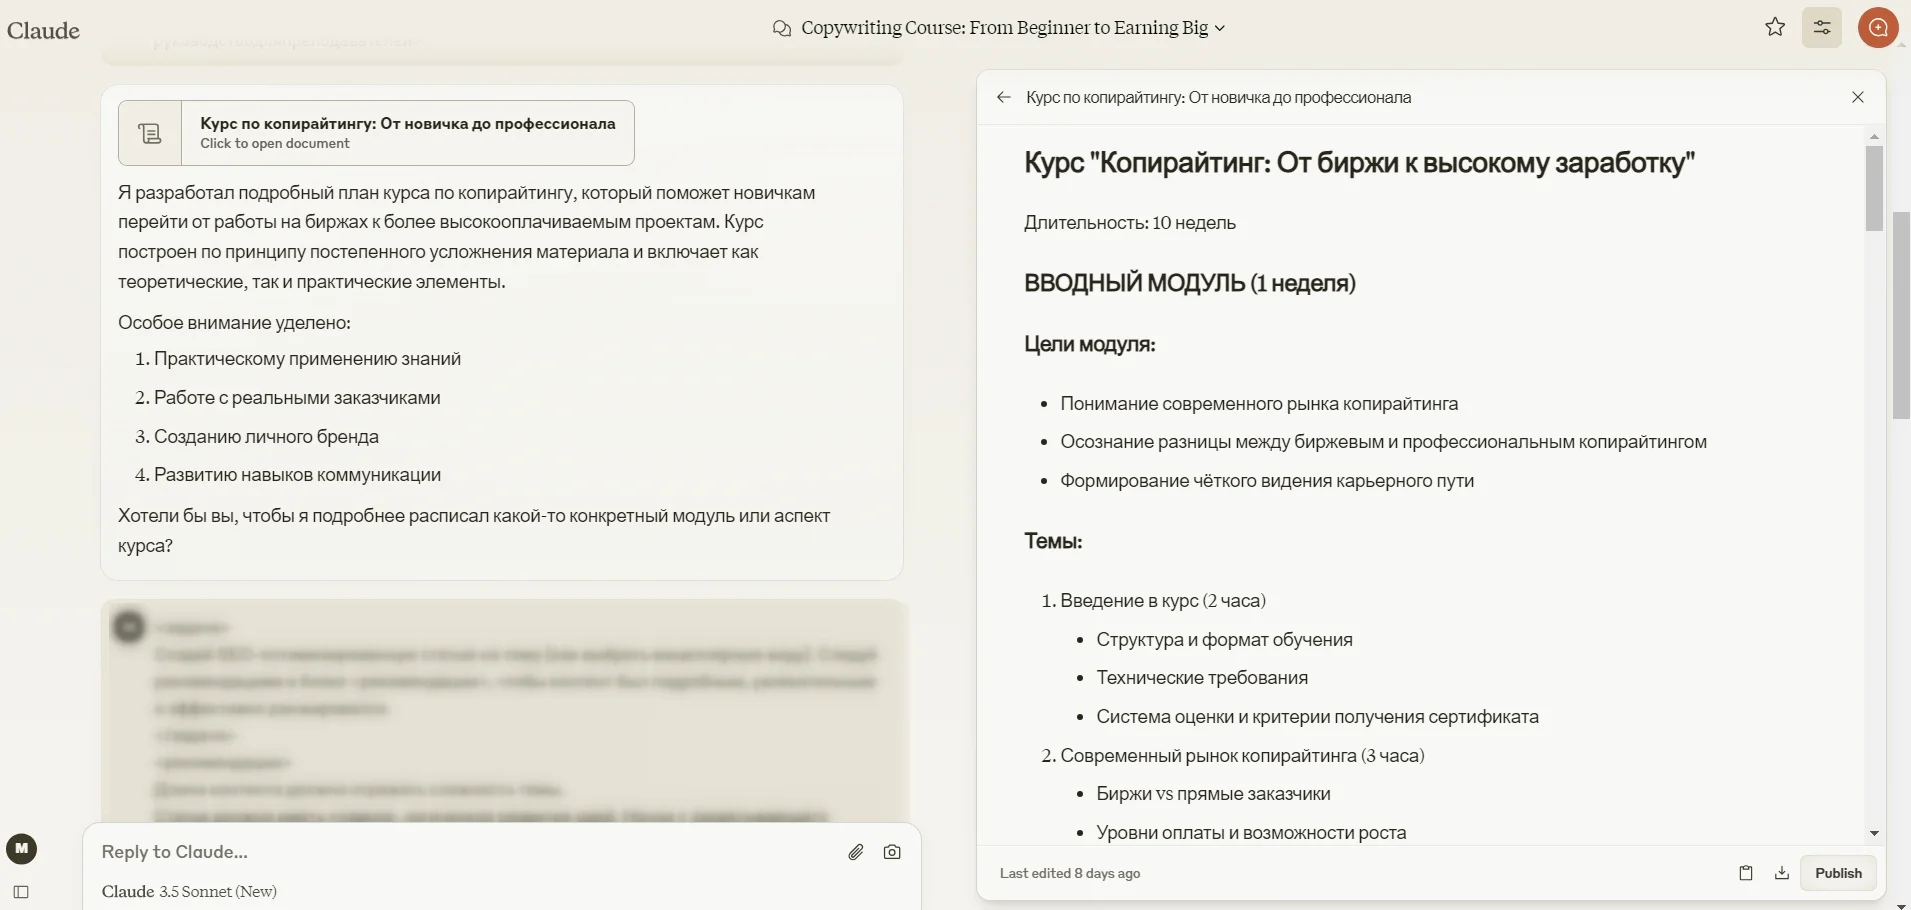The image size is (1911, 910).
Task: Star this conversation
Action: pyautogui.click(x=1775, y=28)
